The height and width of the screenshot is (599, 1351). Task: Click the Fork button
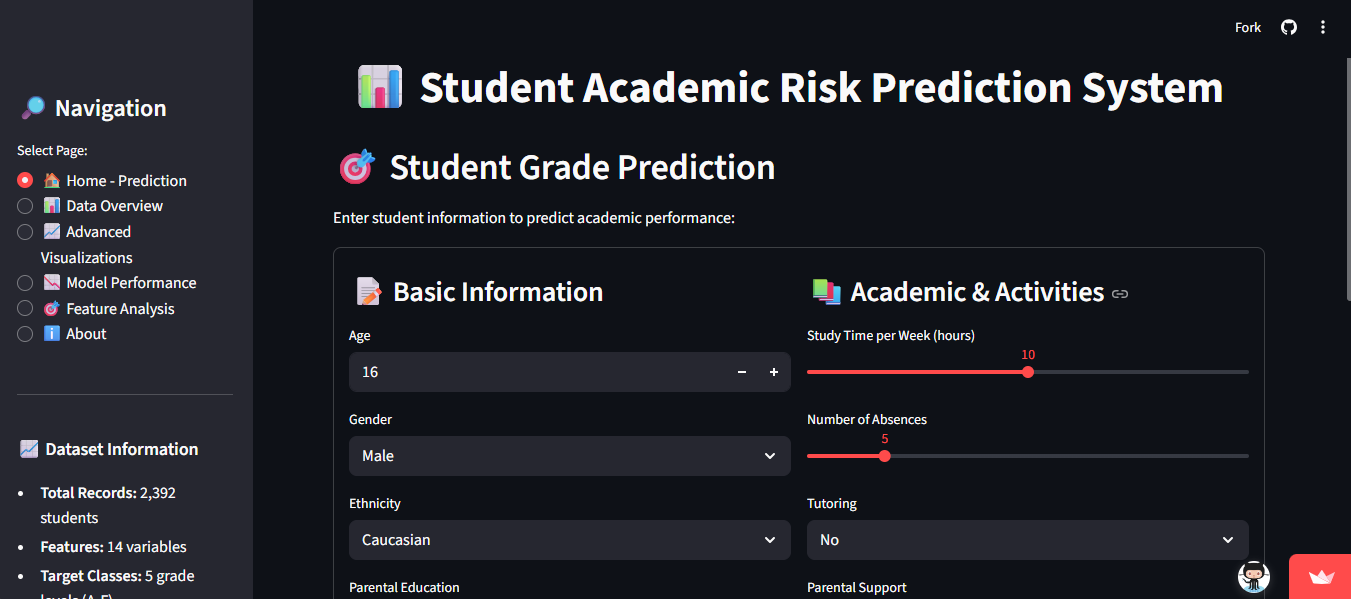[x=1248, y=27]
